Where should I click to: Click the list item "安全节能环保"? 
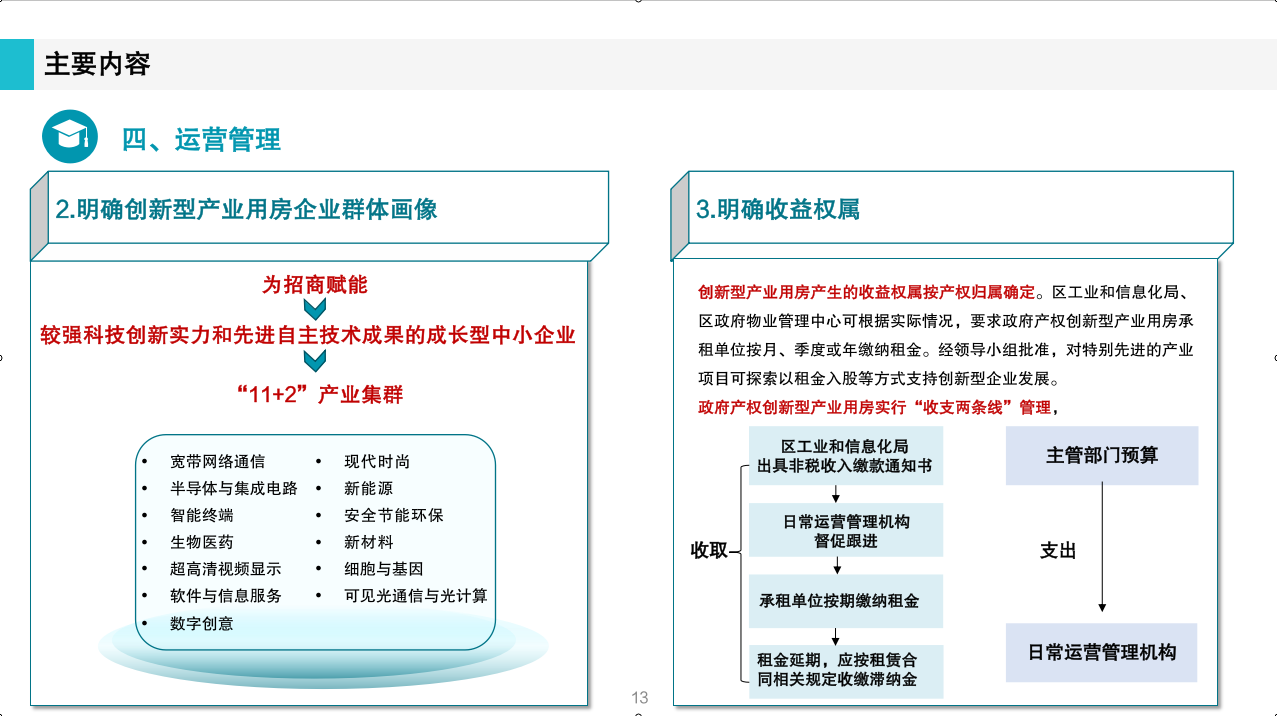393,515
